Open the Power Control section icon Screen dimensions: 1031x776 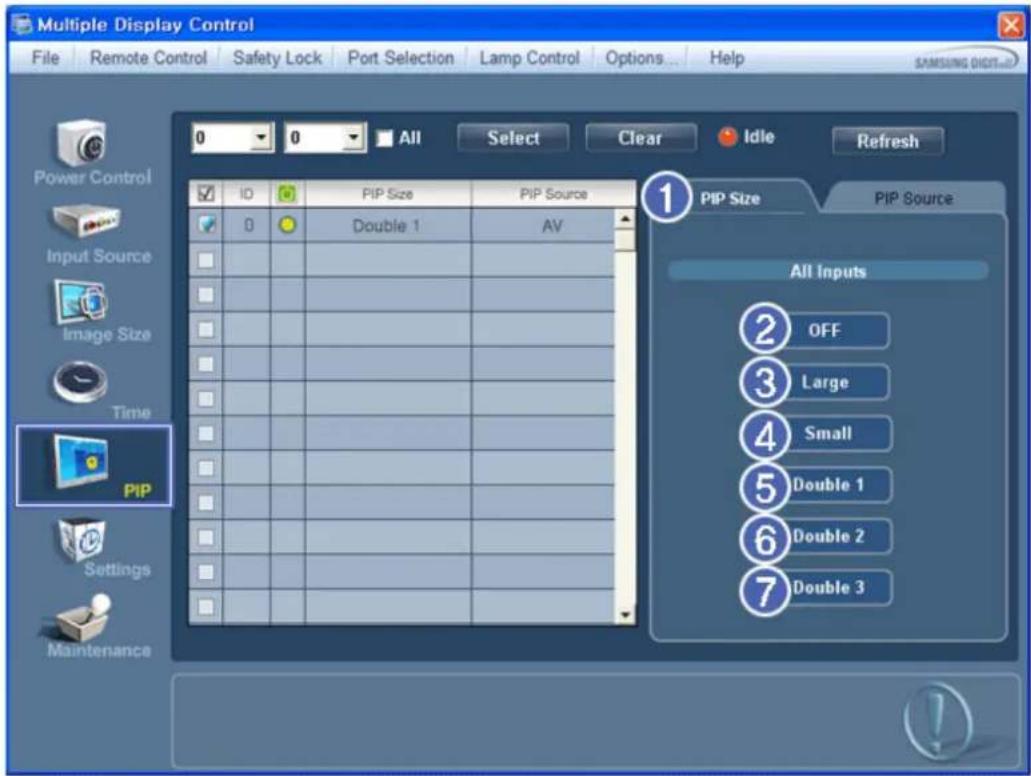point(82,142)
